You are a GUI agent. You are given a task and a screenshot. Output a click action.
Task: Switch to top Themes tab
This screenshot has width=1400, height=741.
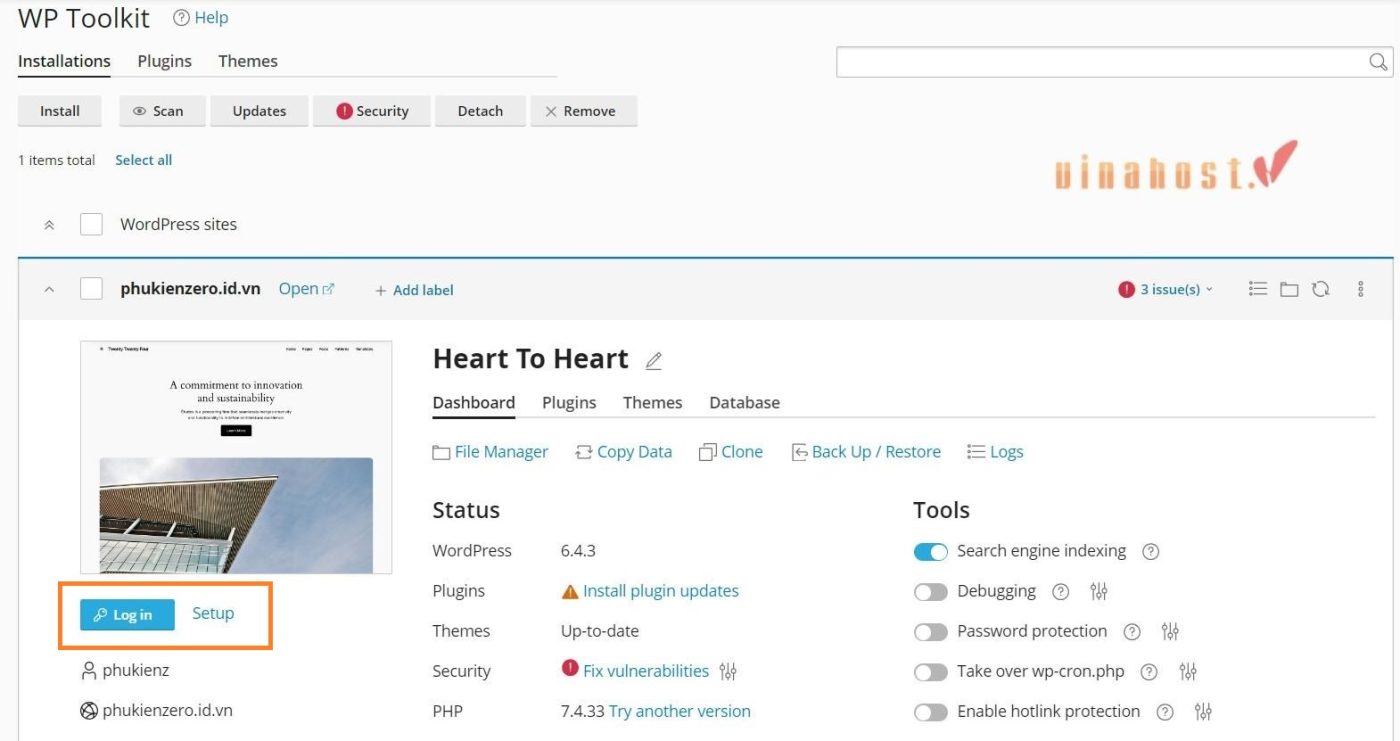(248, 61)
